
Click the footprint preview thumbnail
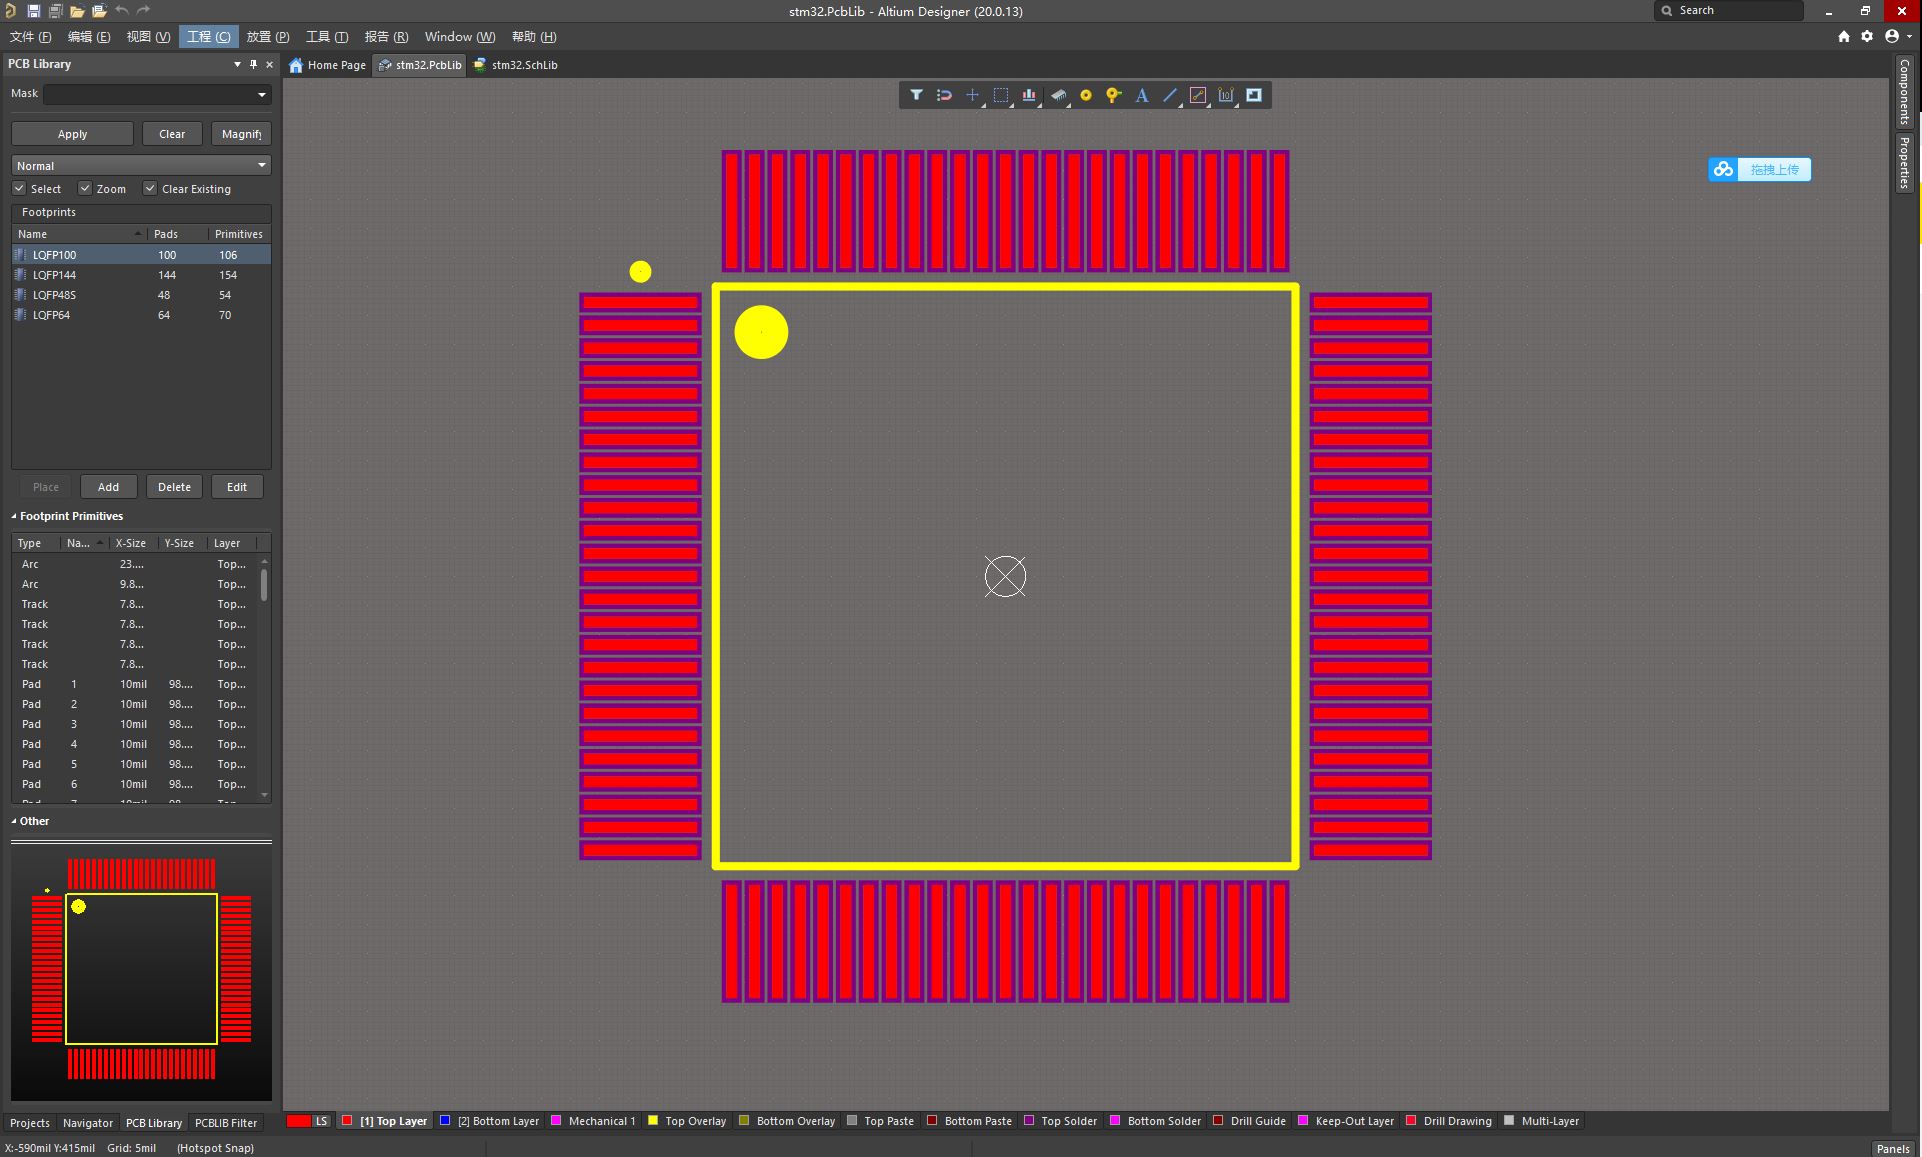tap(141, 969)
